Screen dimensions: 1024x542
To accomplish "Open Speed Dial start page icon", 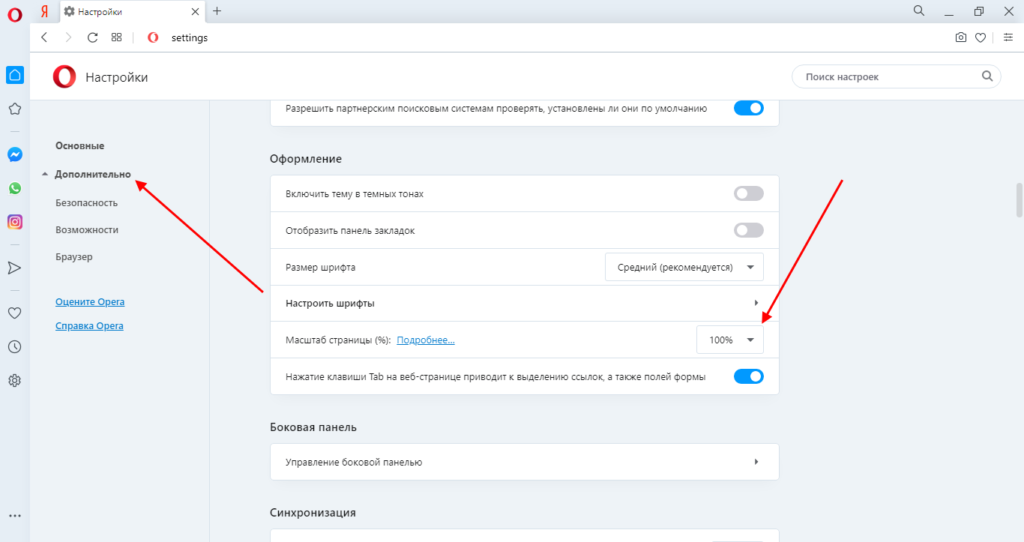I will (116, 38).
